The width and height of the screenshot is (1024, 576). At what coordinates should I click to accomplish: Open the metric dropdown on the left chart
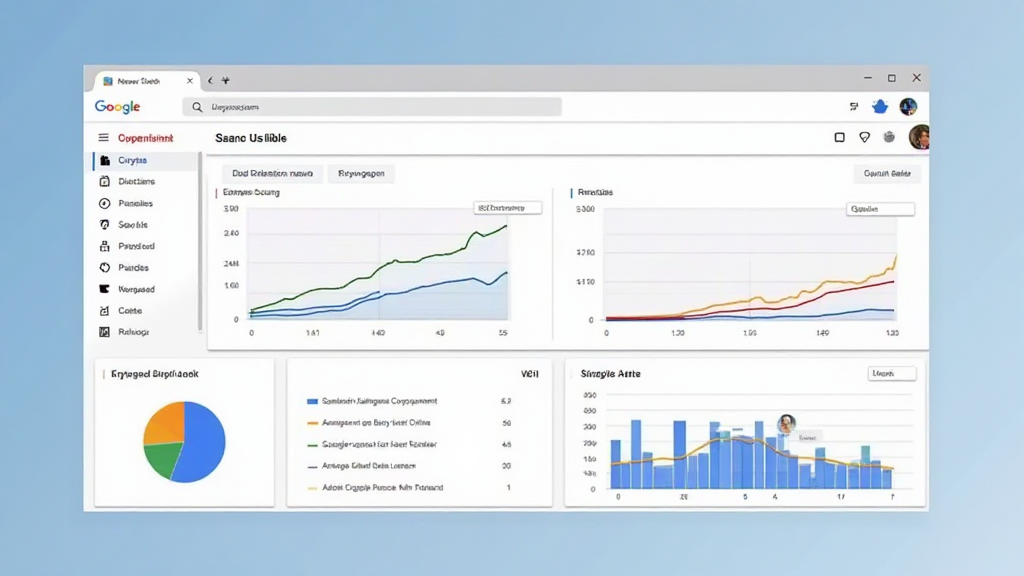tap(507, 207)
